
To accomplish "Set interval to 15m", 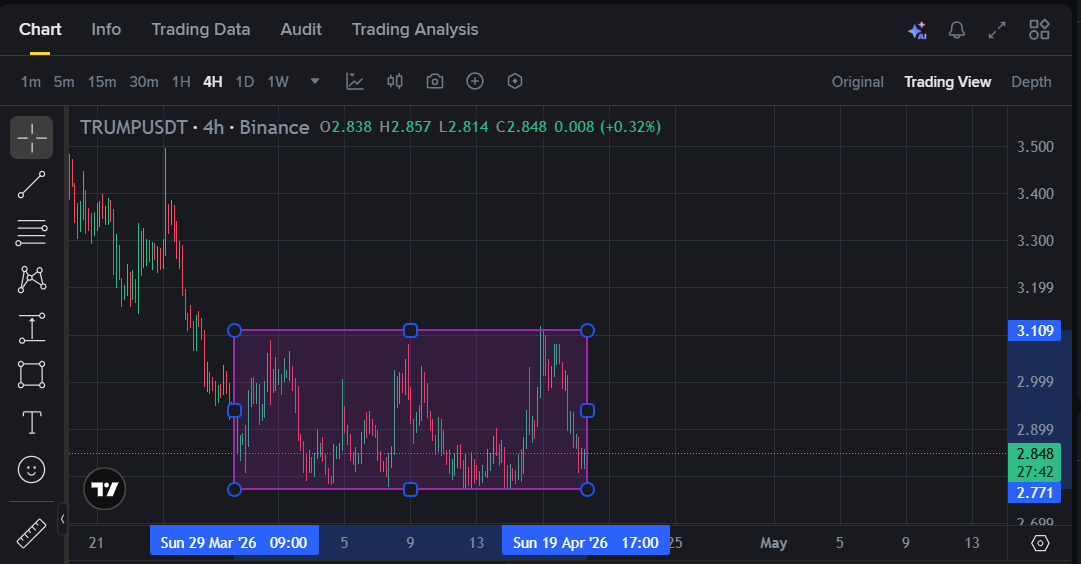I will point(102,82).
